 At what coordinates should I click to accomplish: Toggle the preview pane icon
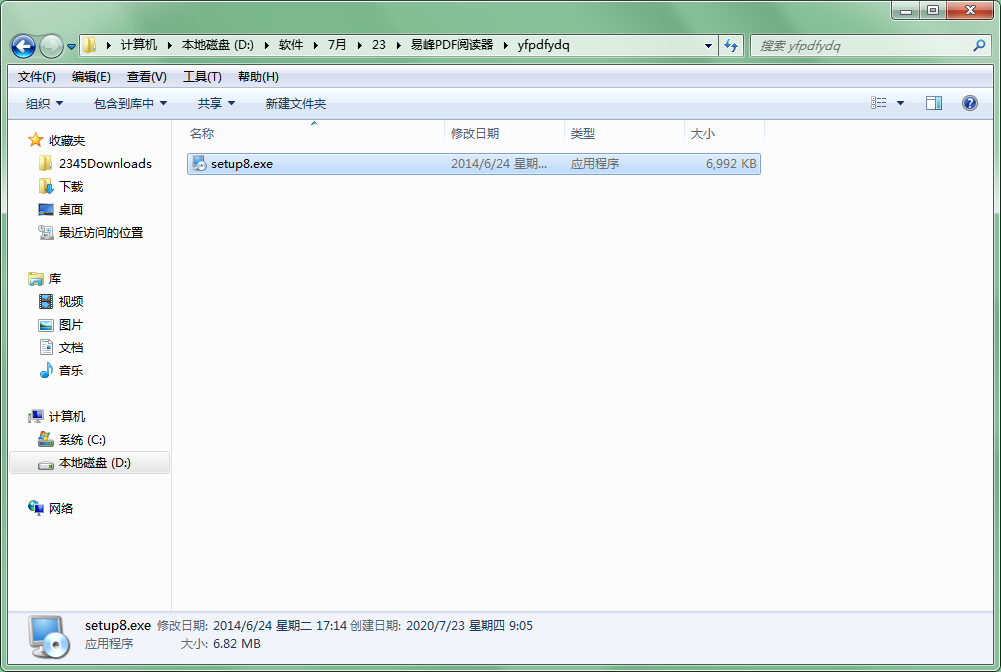tap(934, 103)
